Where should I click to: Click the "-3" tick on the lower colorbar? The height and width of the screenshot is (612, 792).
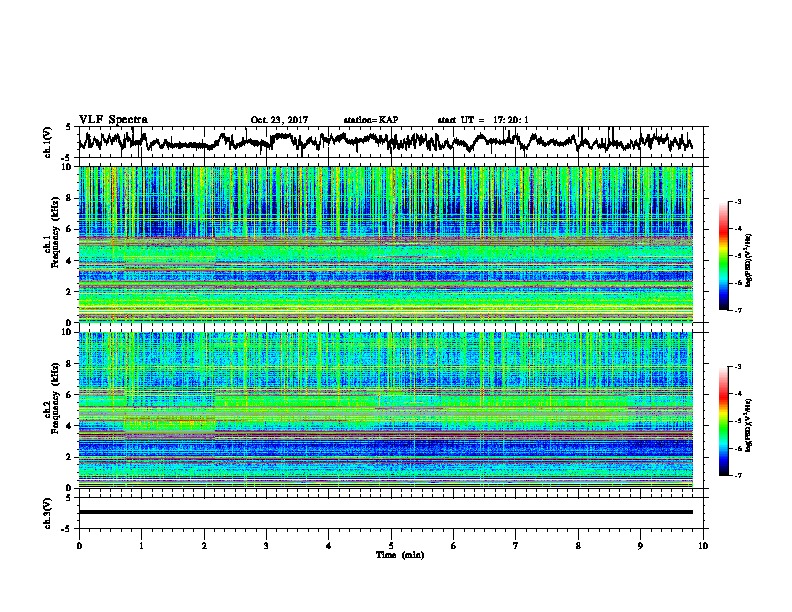pos(737,367)
